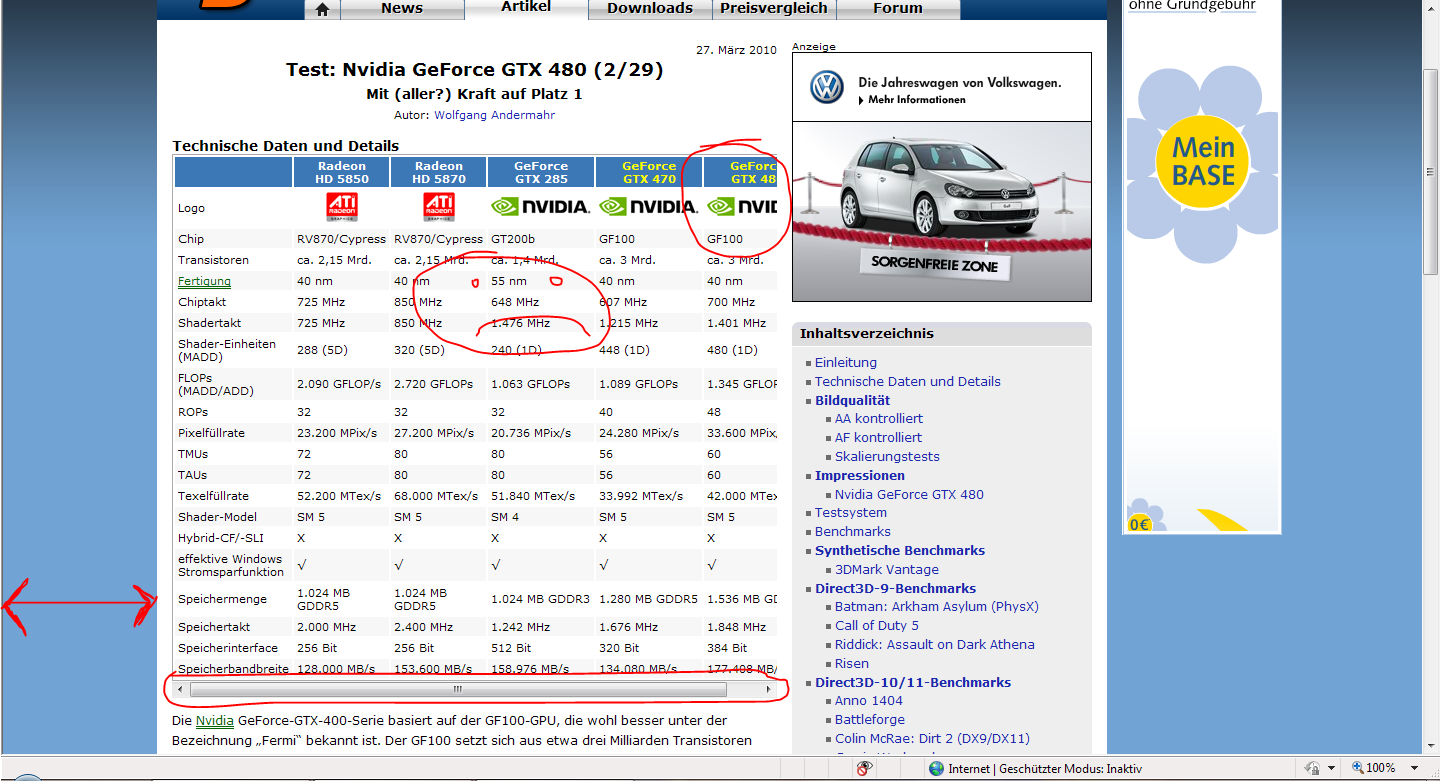Screen dimensions: 1440x781
Task: Go to the home page icon tab
Action: (322, 9)
